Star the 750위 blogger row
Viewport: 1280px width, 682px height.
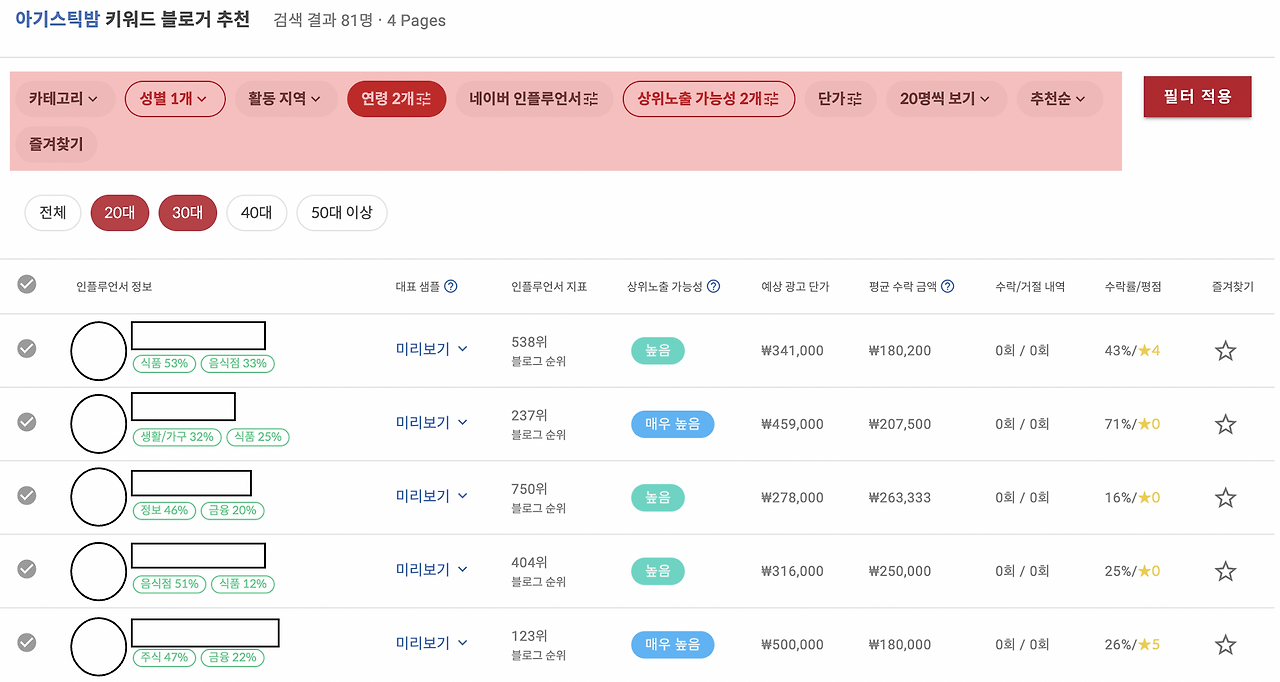(x=1225, y=496)
